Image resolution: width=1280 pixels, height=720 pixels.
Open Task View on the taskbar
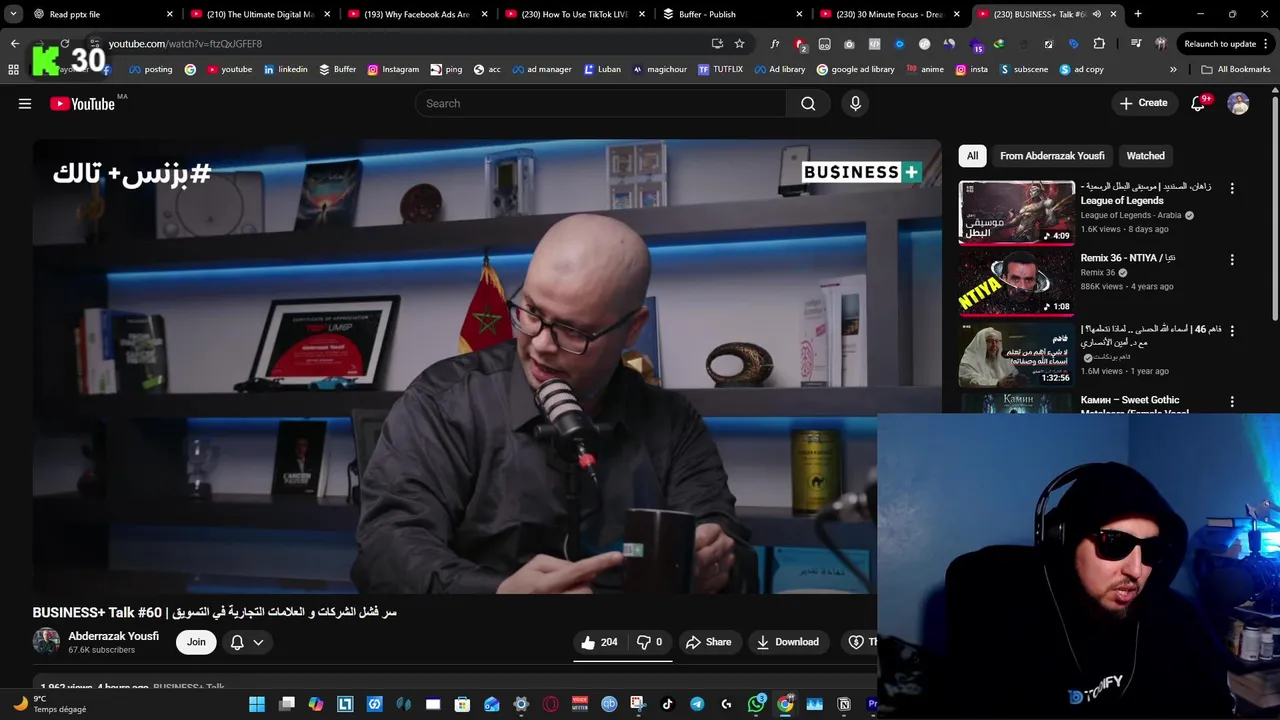click(x=287, y=704)
